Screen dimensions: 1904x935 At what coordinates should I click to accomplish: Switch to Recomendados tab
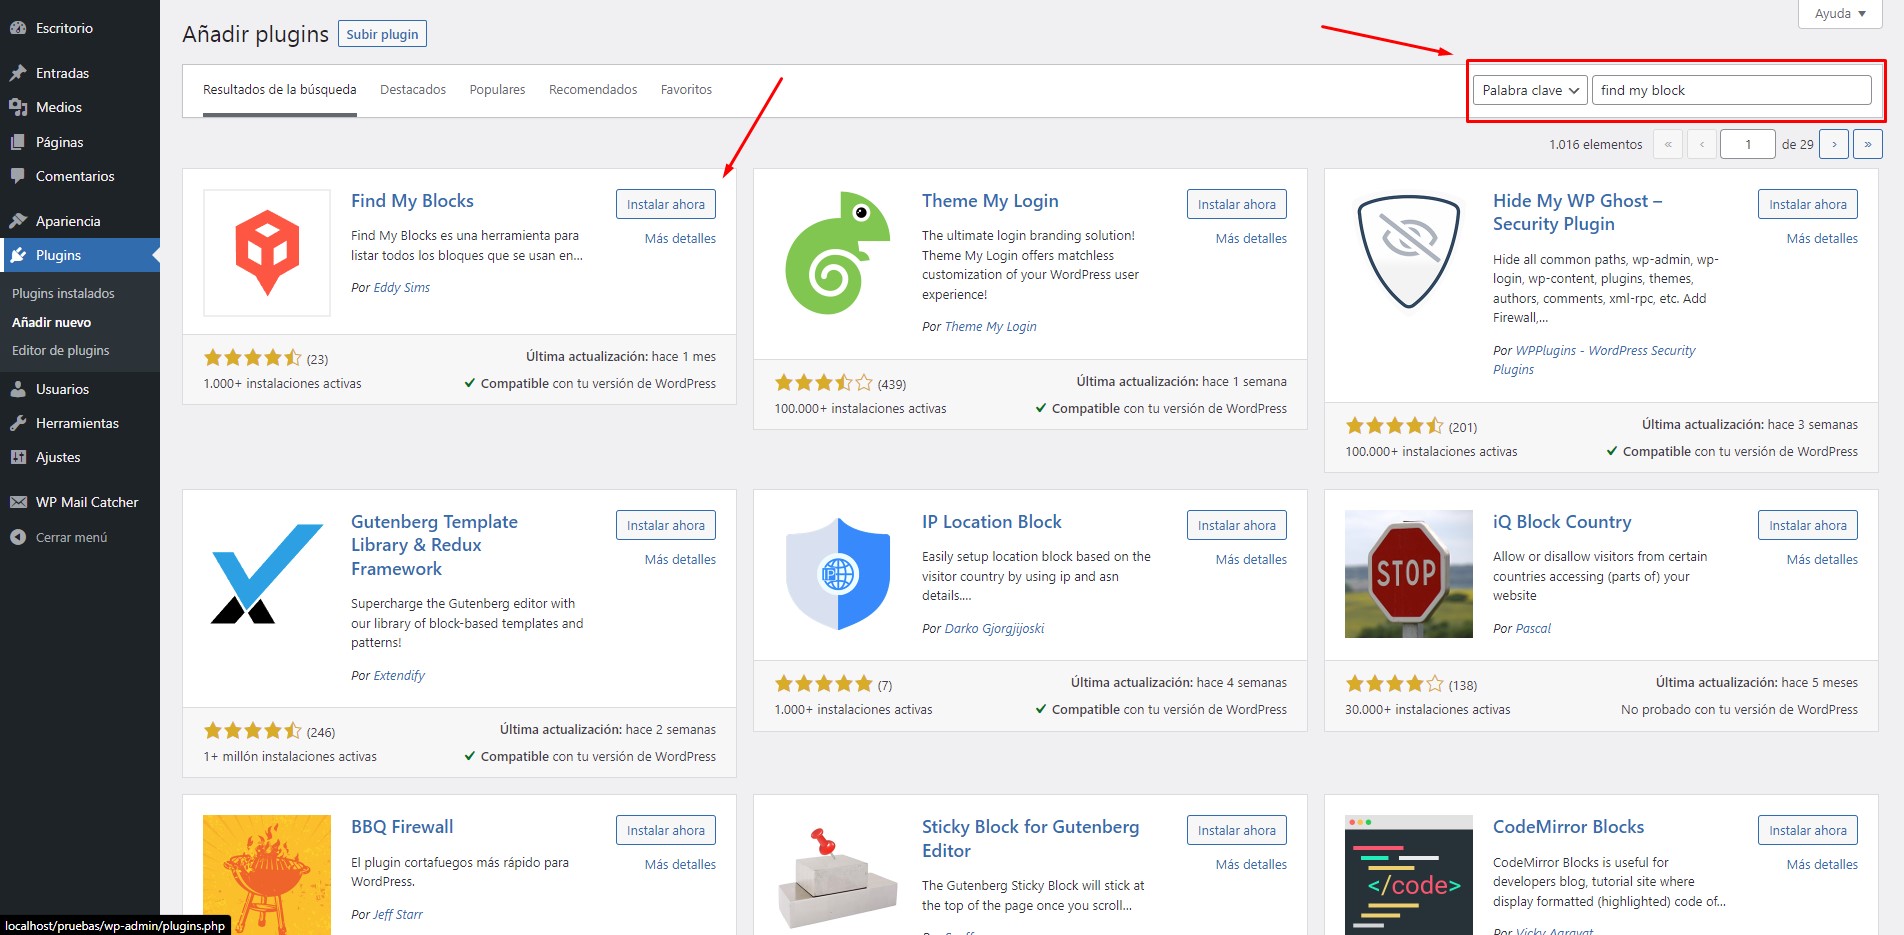[x=593, y=89]
